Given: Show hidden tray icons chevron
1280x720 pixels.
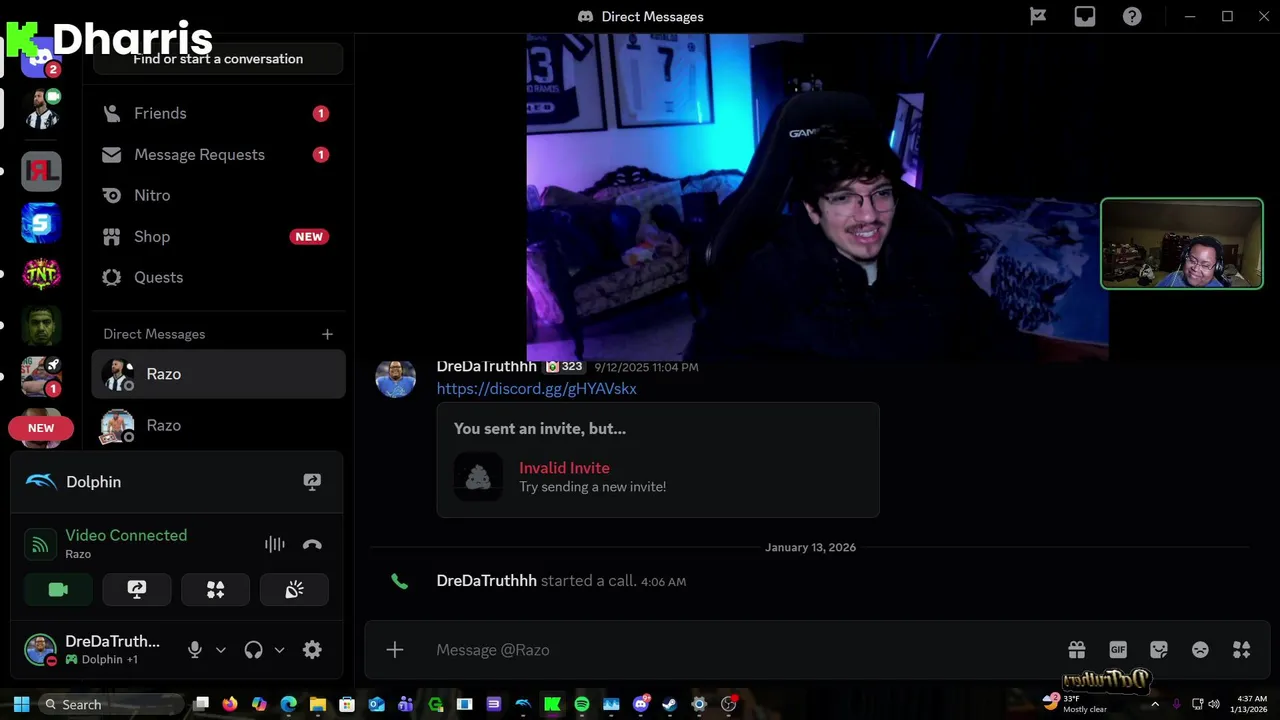Looking at the screenshot, I should point(1155,704).
